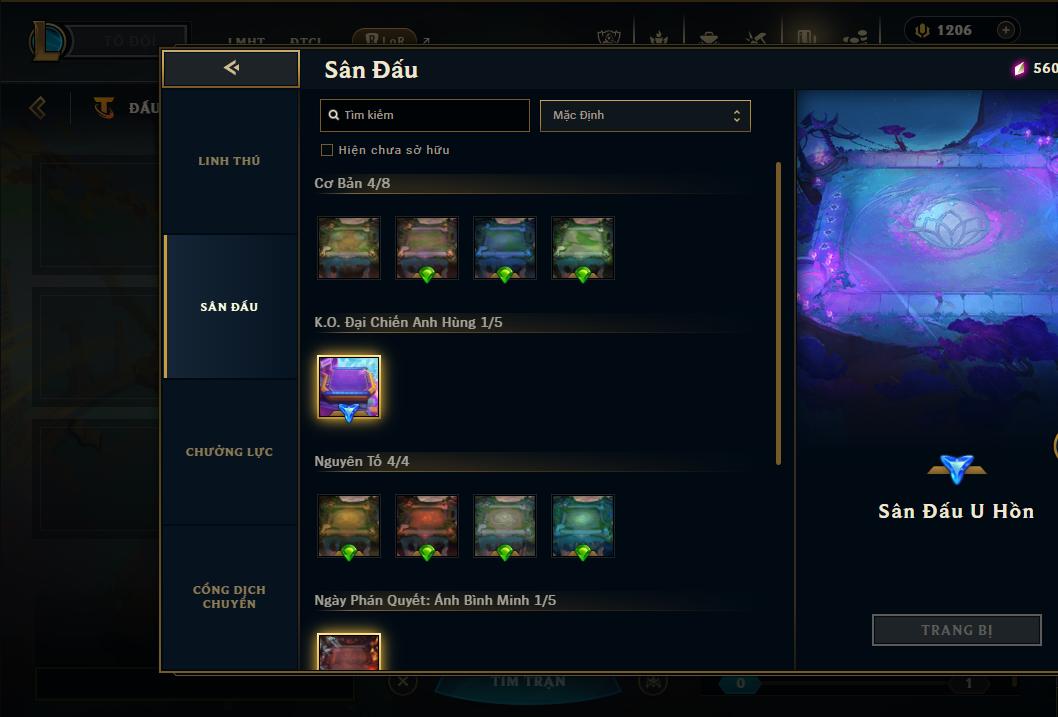Choose the blue Cơ Bản arena
This screenshot has width=1058, height=717.
505,248
